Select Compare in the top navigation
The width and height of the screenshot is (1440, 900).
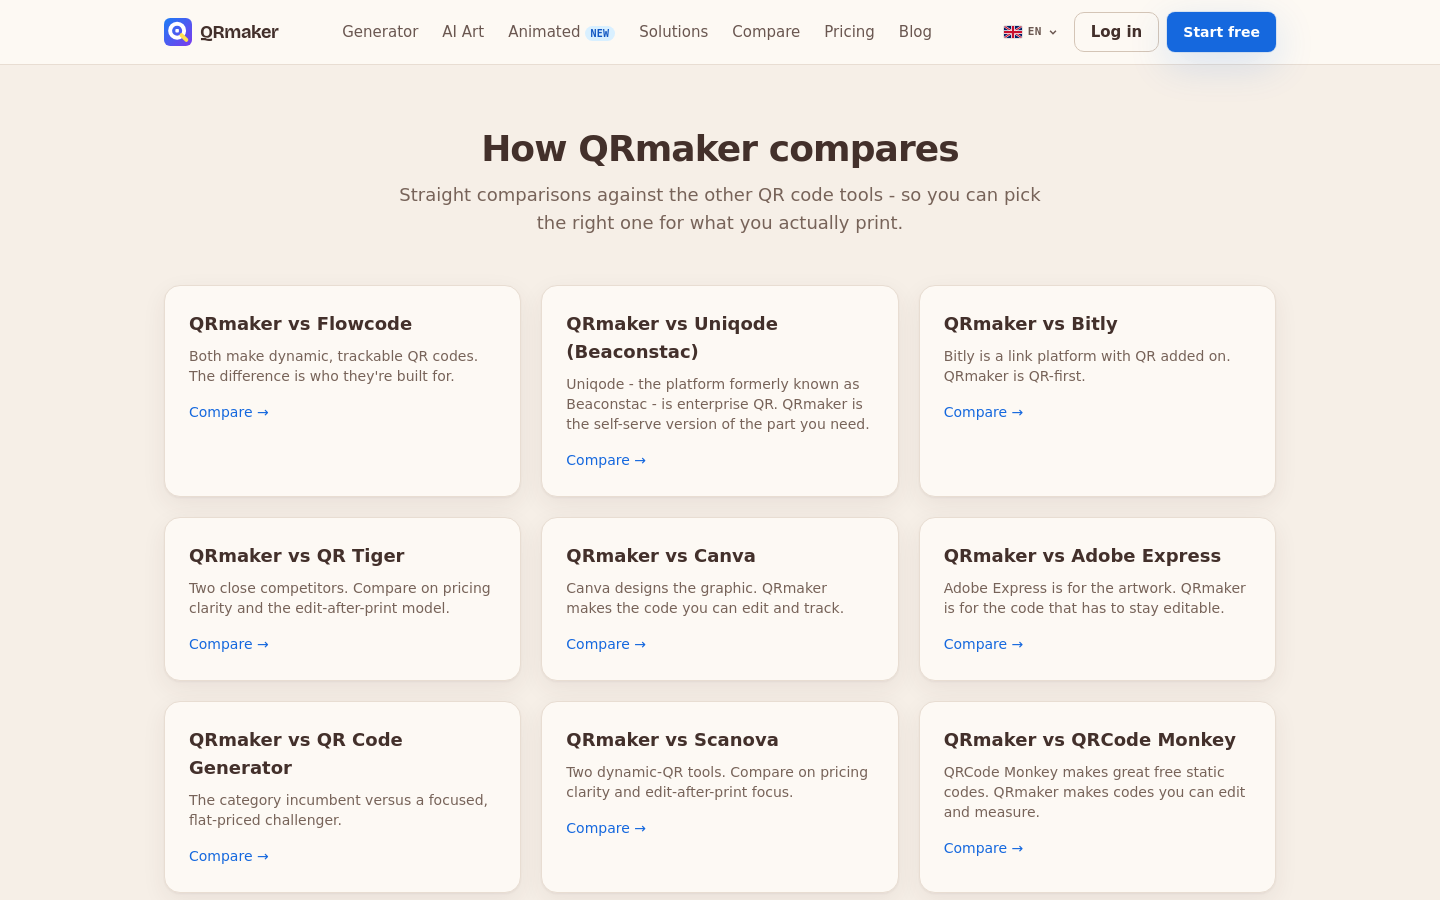tap(766, 32)
